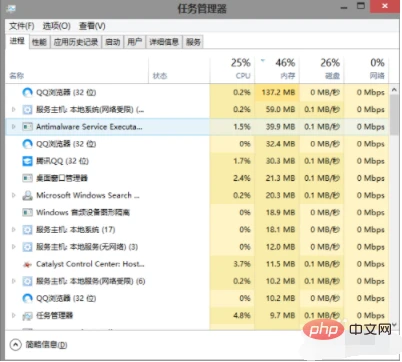This screenshot has width=402, height=362.
Task: Click the Catalyst Control Center icon
Action: pyautogui.click(x=27, y=264)
